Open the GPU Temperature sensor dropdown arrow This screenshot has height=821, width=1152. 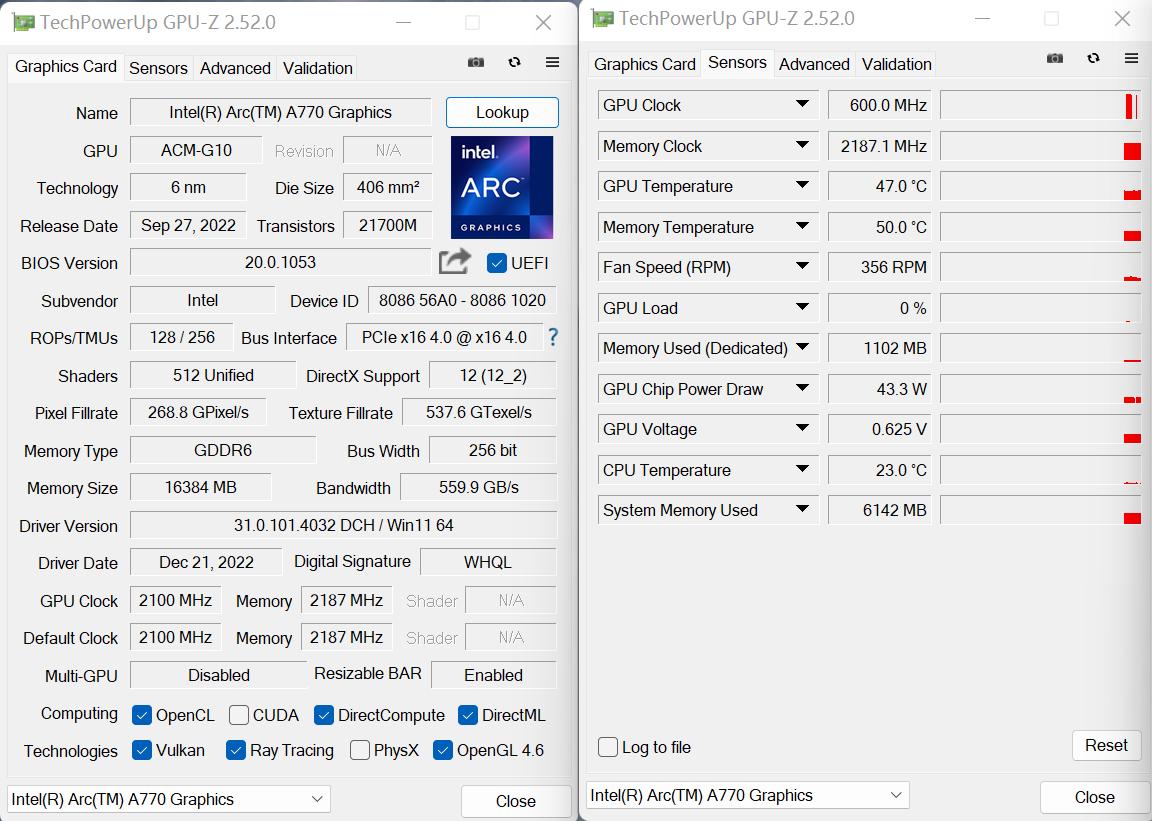pos(802,186)
